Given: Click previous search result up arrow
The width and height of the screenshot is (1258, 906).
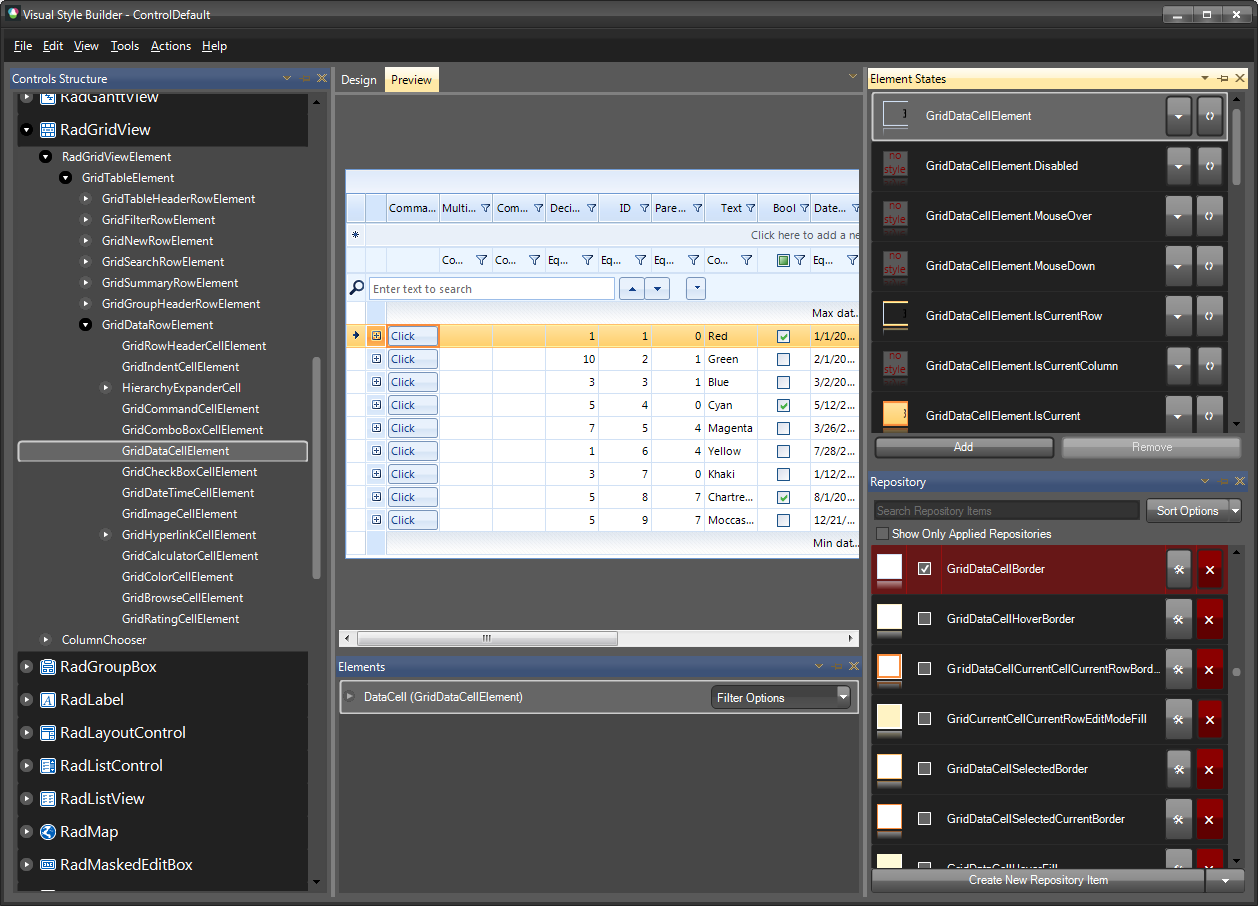Looking at the screenshot, I should [x=632, y=289].
